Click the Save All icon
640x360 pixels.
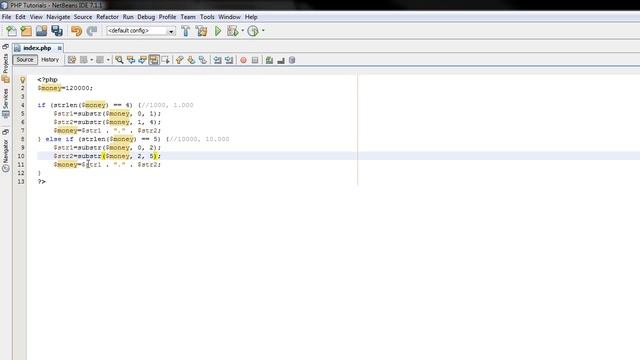click(x=57, y=31)
